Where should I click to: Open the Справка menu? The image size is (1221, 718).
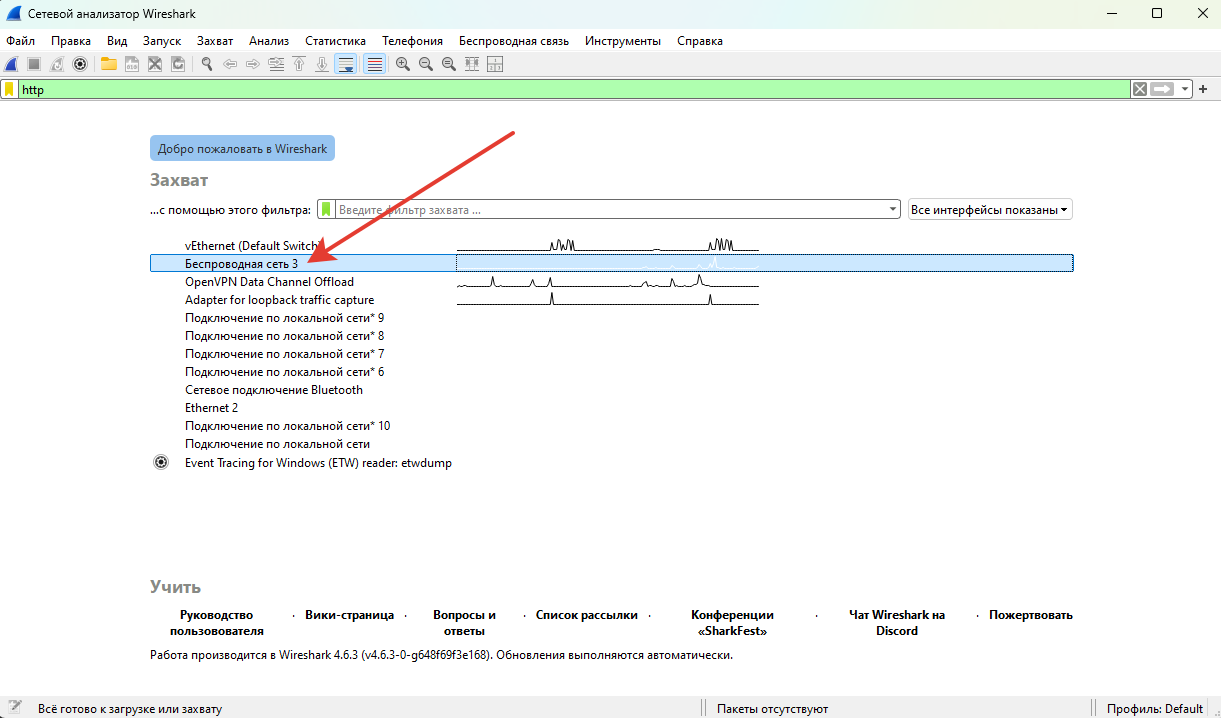pos(700,41)
